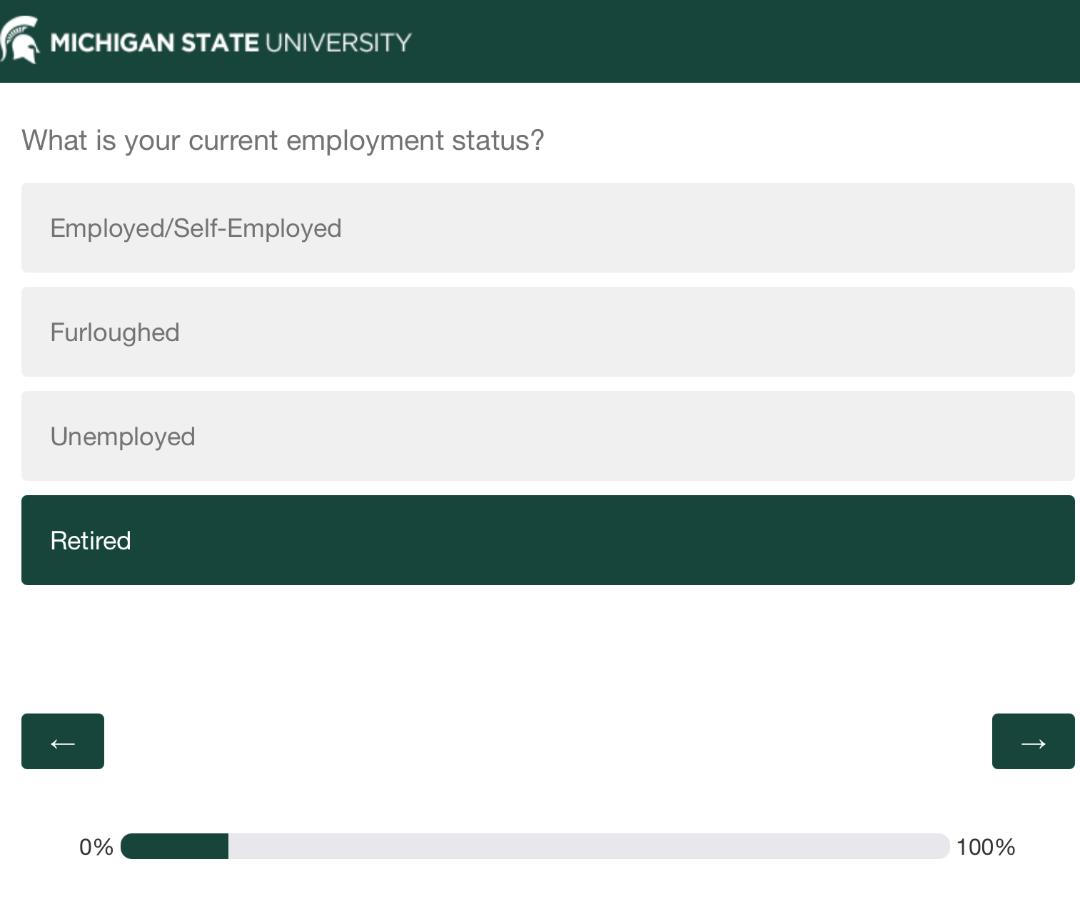1080x914 pixels.
Task: Click the 'Retired' text label
Action: pos(90,541)
